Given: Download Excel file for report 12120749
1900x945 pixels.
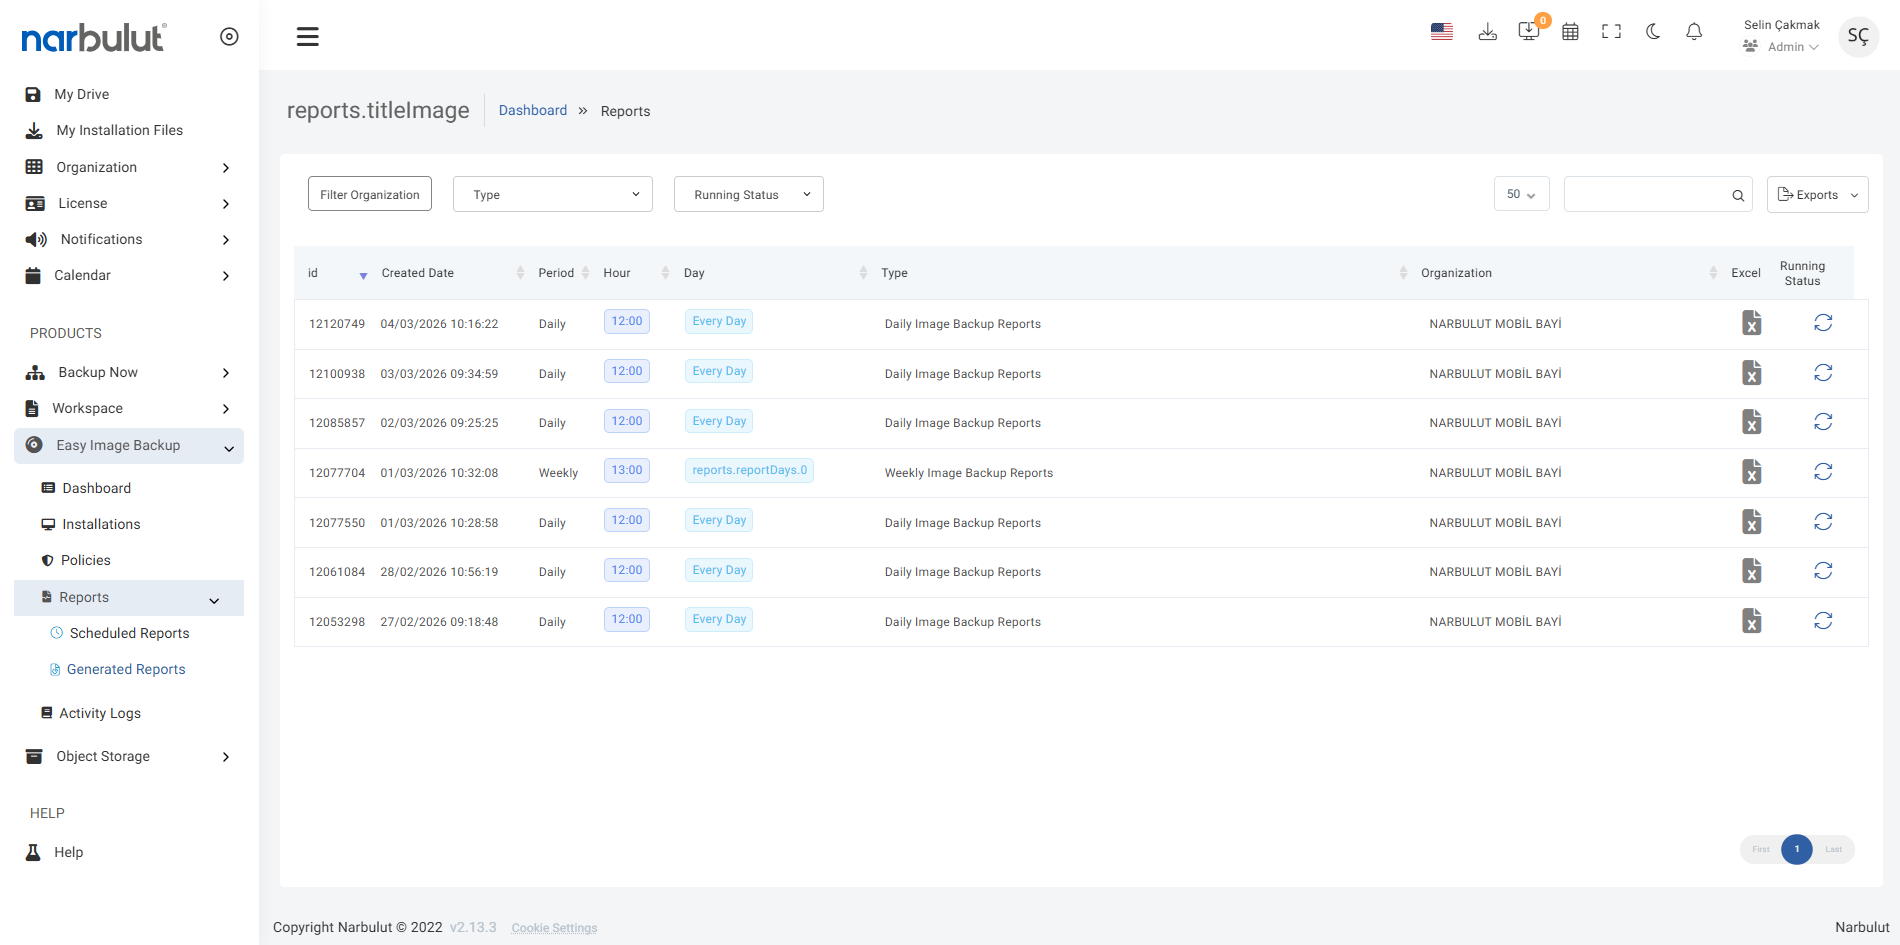Looking at the screenshot, I should click(x=1751, y=323).
